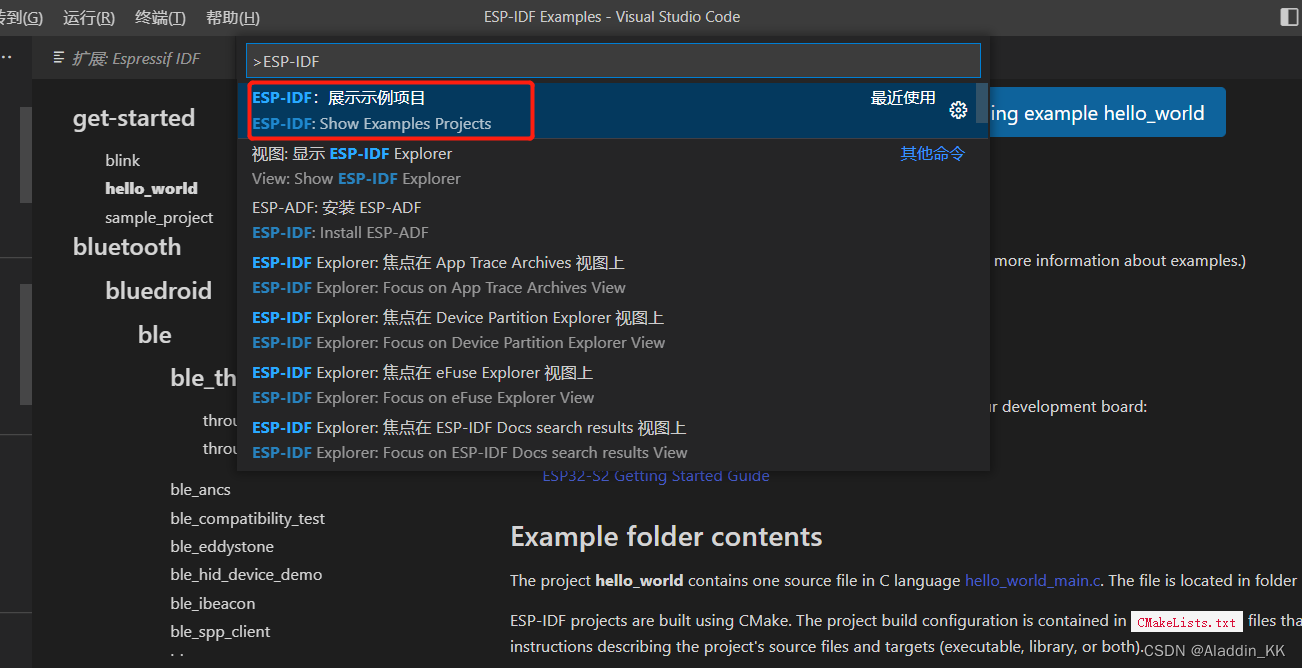Screen dimensions: 1302x668
Task: Open the hello_world_main.c link
Action: click(1032, 580)
